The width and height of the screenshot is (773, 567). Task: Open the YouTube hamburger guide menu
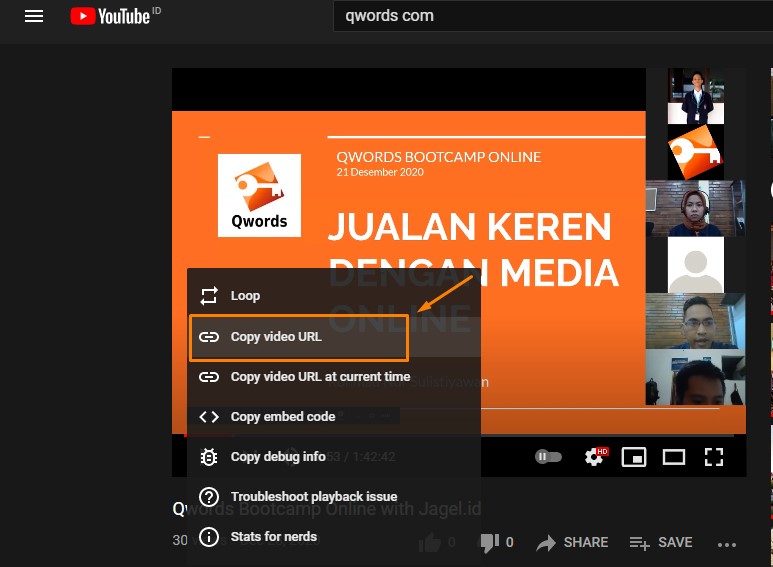(x=34, y=16)
